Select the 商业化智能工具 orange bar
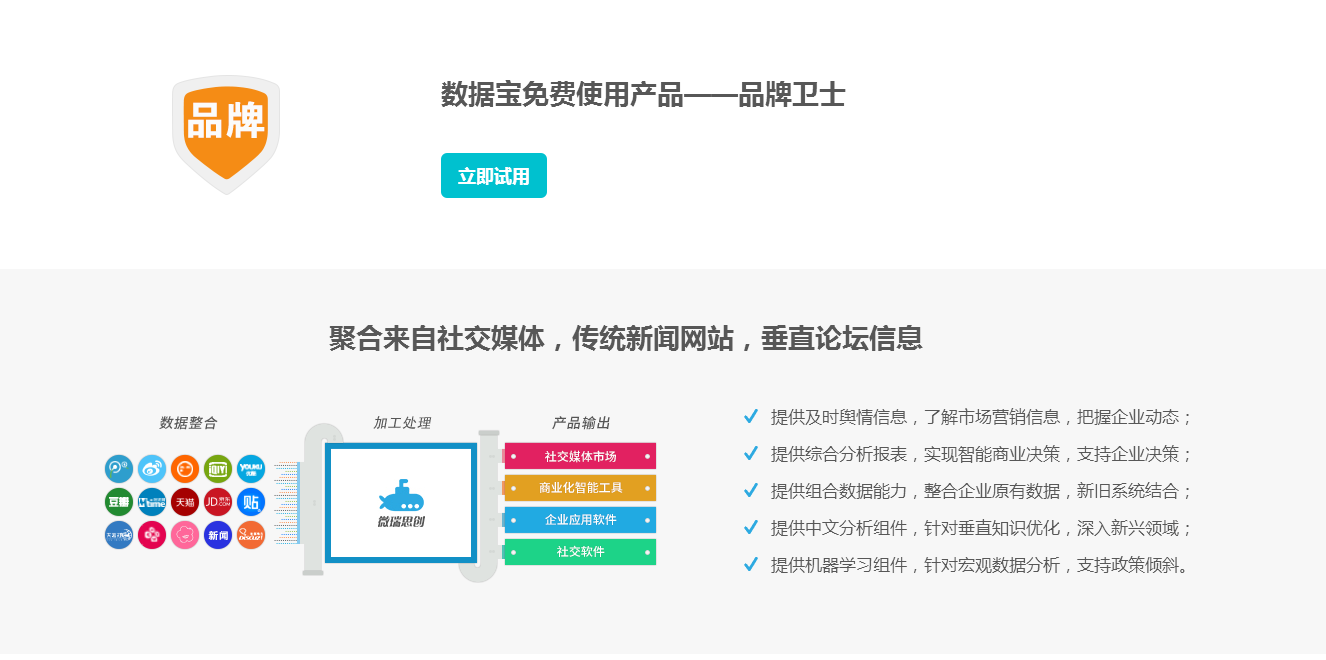This screenshot has width=1326, height=660. (x=580, y=488)
